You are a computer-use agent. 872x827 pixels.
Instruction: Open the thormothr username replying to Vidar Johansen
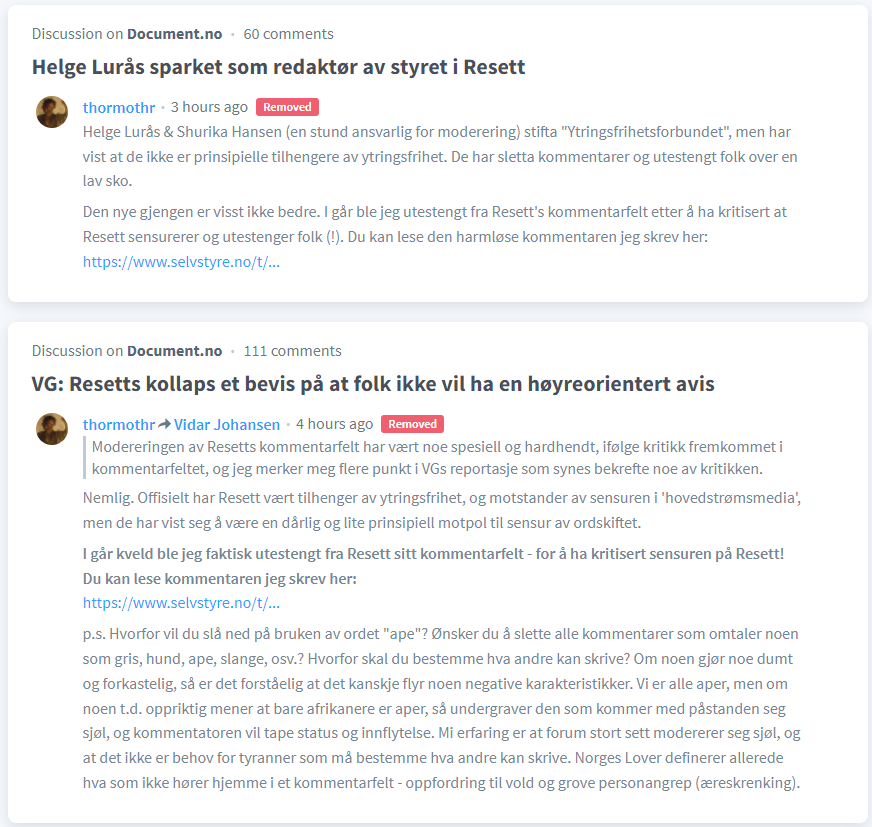coord(119,424)
